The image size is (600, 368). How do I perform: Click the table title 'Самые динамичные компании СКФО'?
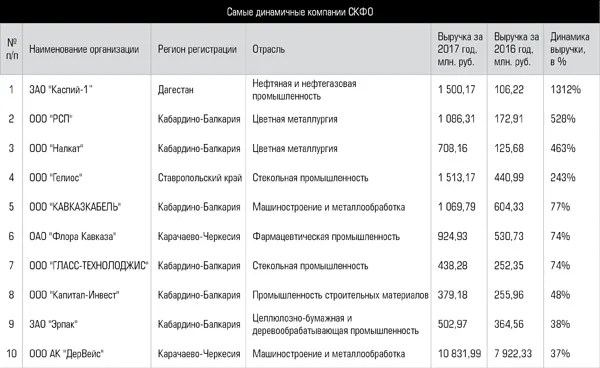coord(300,12)
